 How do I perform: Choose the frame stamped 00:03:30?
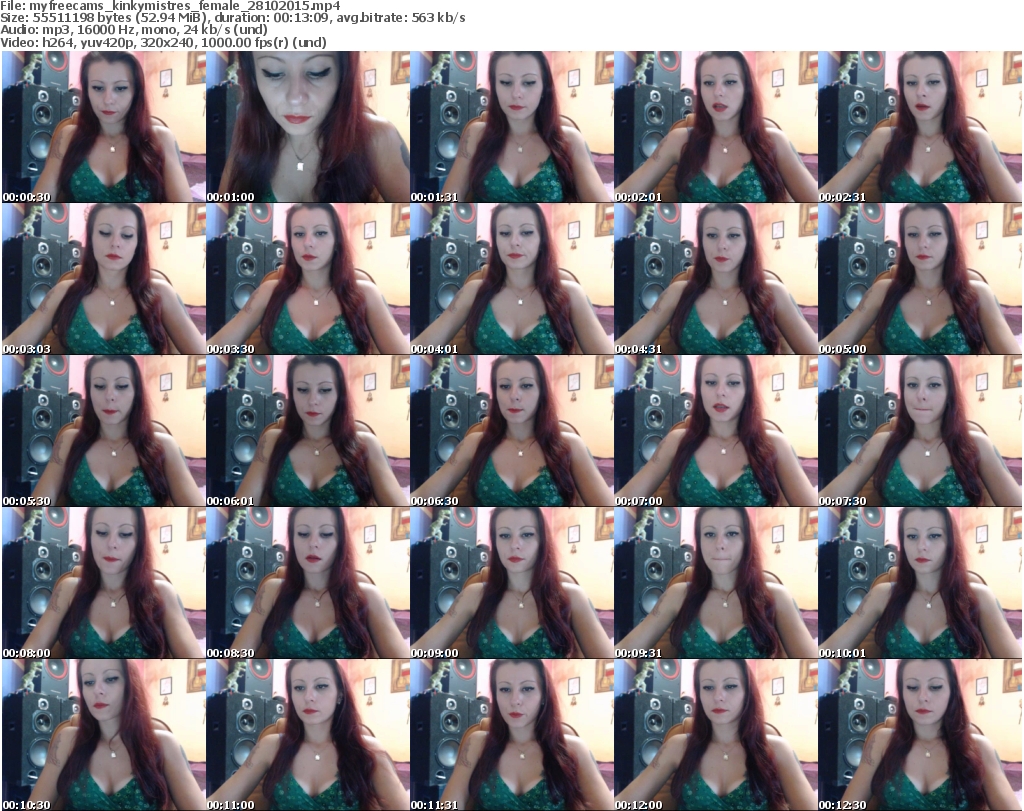pos(308,279)
